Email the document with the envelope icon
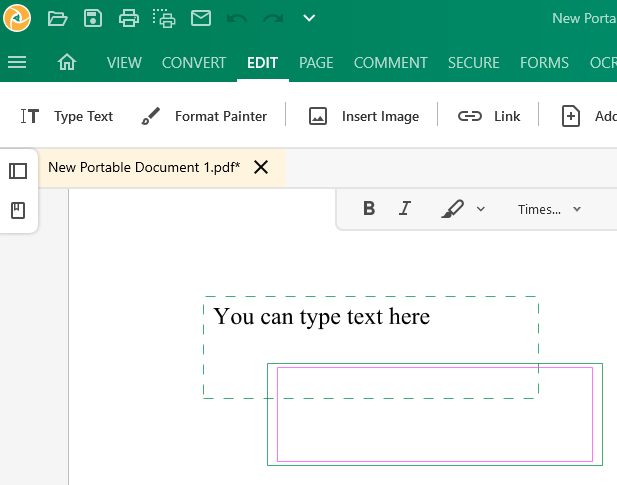The image size is (617, 485). pyautogui.click(x=201, y=18)
